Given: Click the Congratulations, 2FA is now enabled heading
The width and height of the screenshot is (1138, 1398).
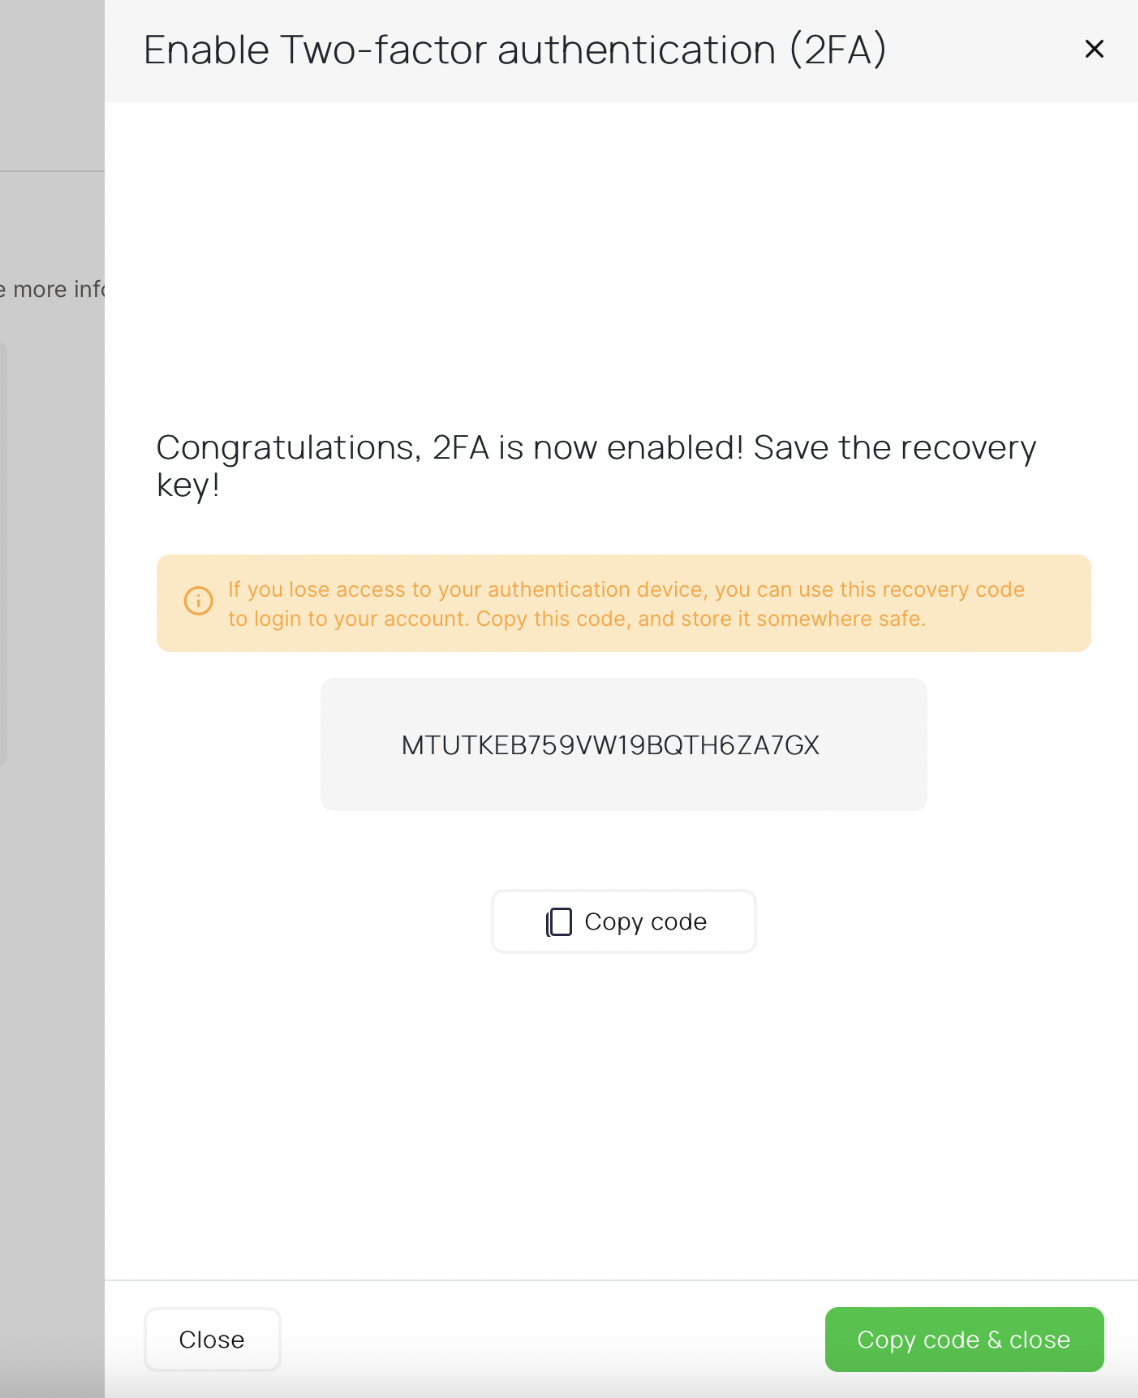Looking at the screenshot, I should click(595, 448).
